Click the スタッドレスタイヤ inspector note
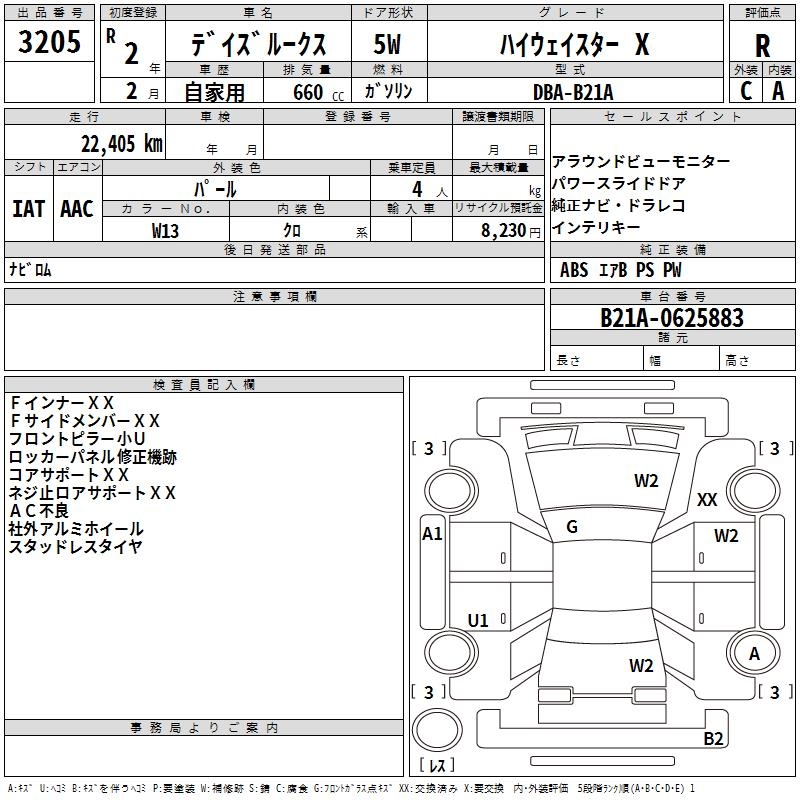Image resolution: width=800 pixels, height=800 pixels. (x=75, y=546)
